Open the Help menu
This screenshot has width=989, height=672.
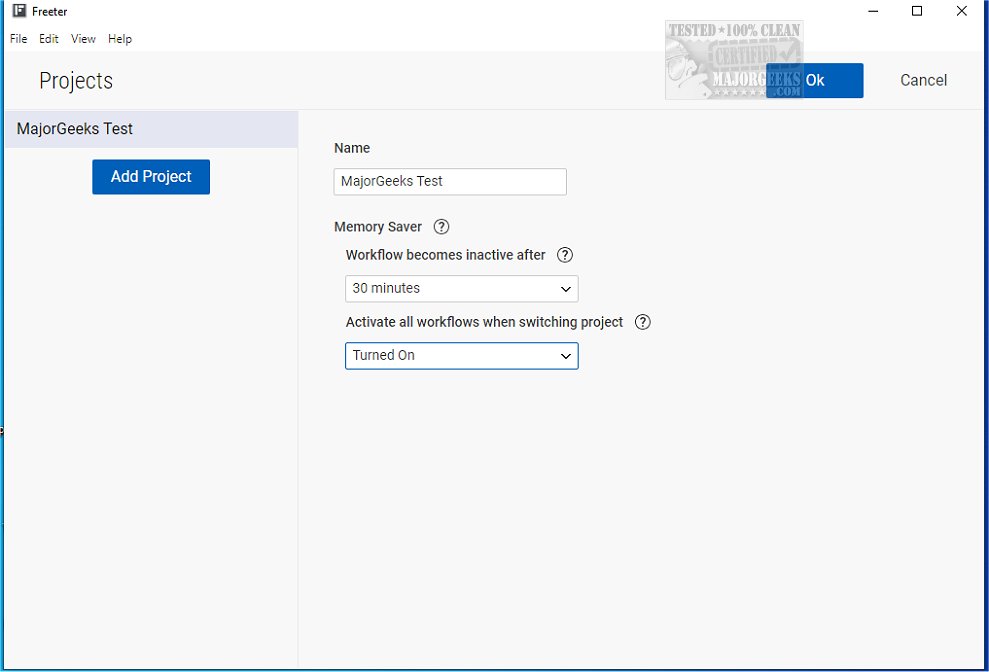(120, 39)
